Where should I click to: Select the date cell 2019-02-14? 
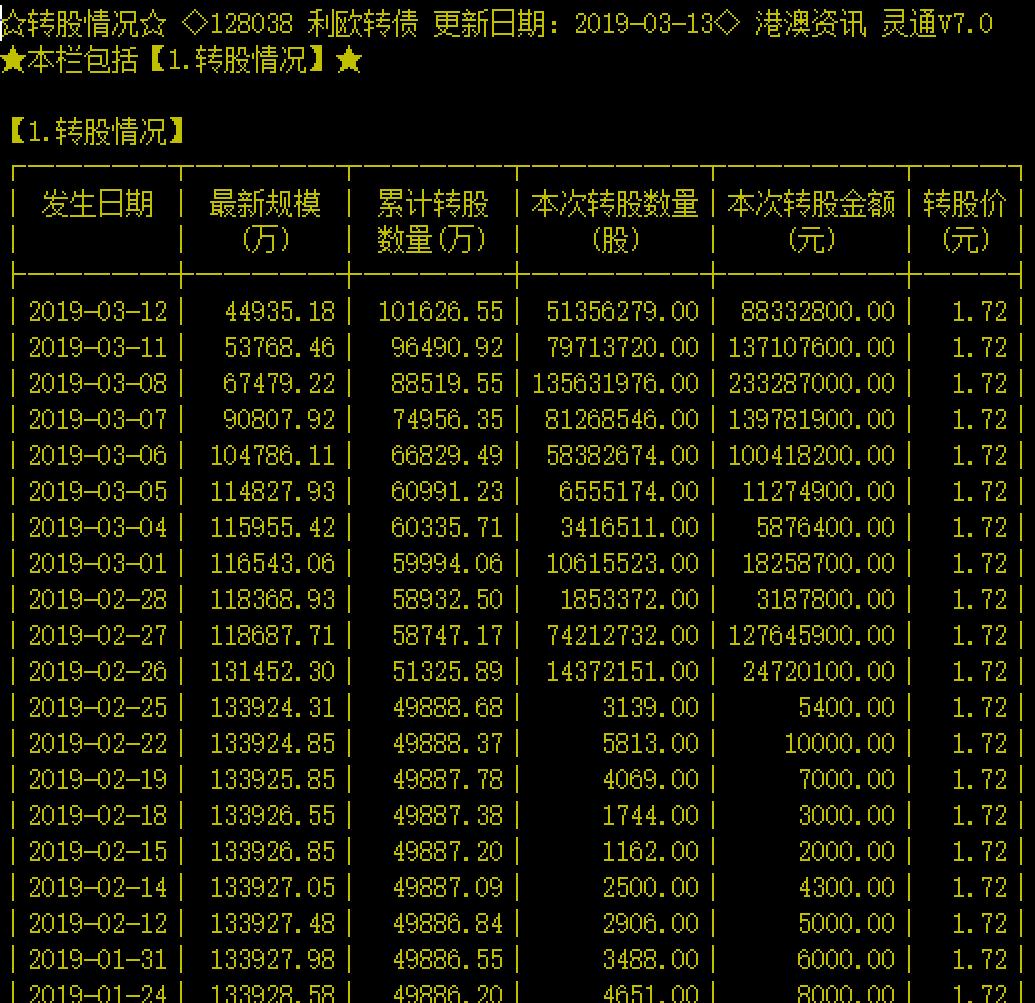[98, 887]
